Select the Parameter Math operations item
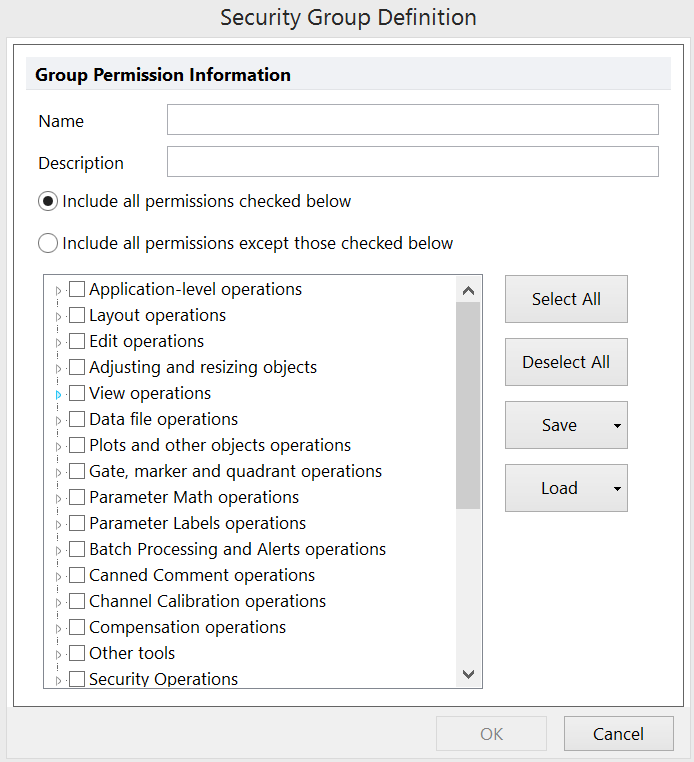This screenshot has height=762, width=694. [194, 498]
